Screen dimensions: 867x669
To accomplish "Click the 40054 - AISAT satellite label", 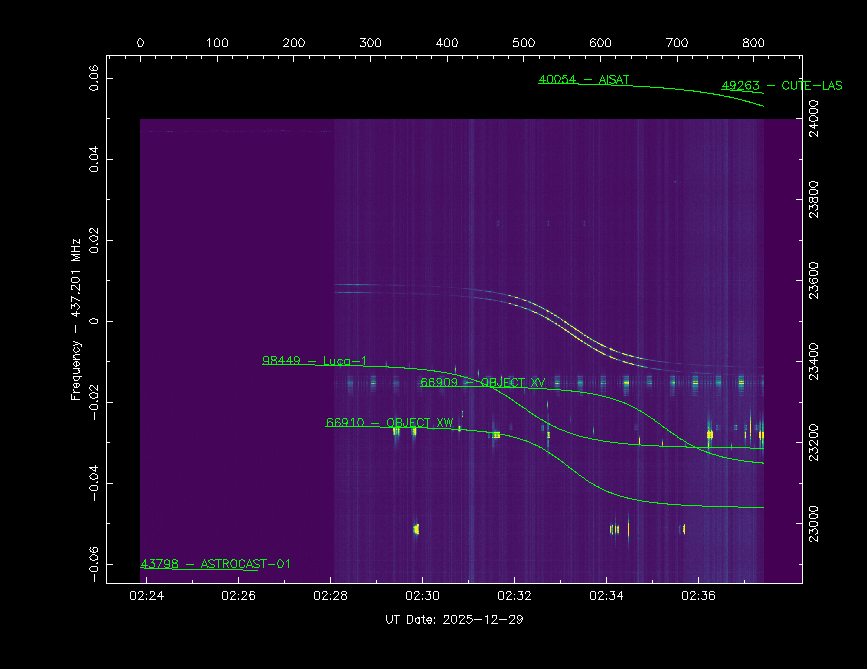I will tap(584, 79).
